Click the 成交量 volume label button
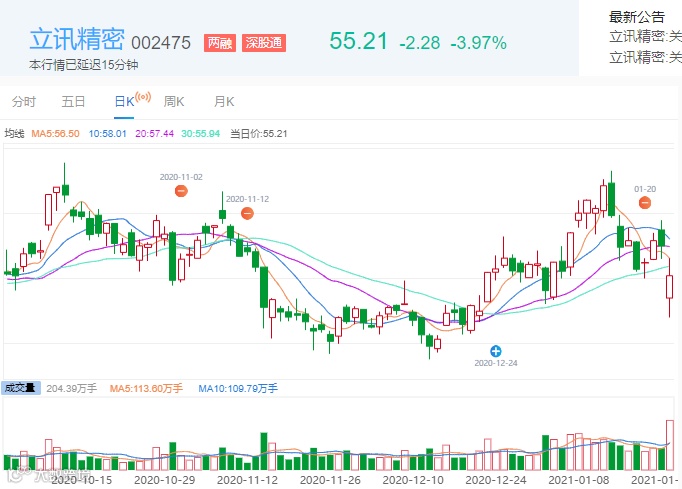 tap(21, 388)
